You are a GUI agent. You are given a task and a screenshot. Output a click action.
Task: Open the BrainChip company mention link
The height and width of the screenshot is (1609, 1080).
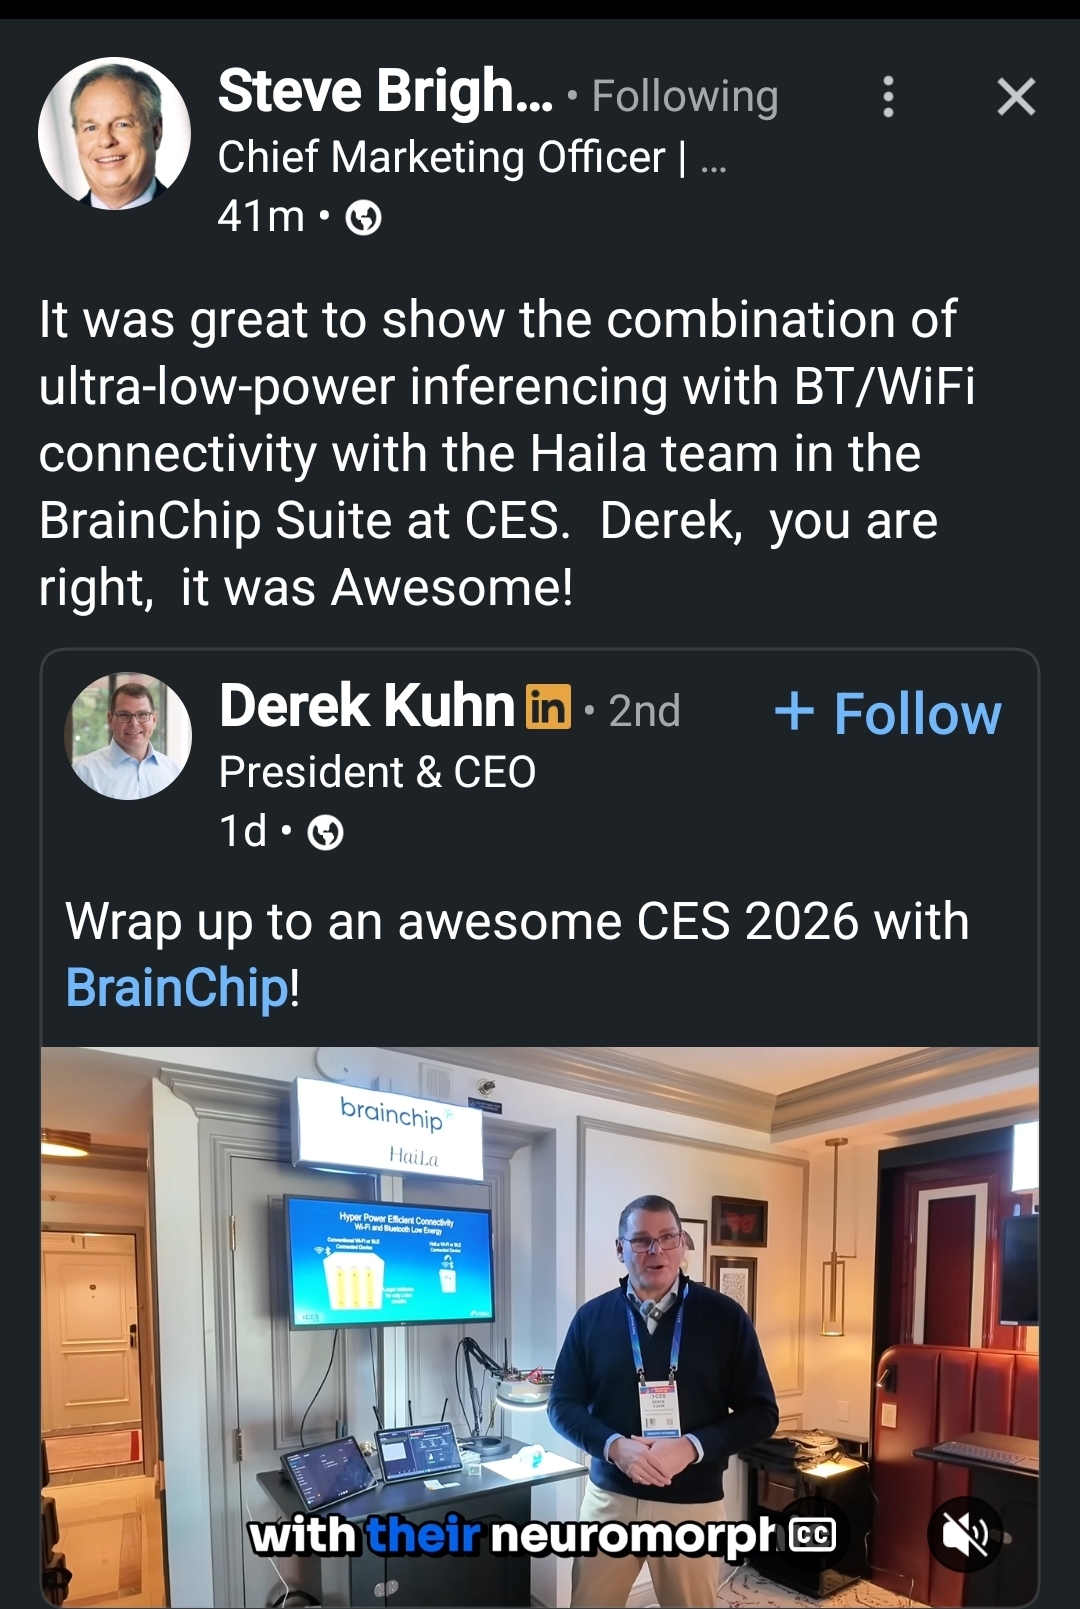click(177, 988)
